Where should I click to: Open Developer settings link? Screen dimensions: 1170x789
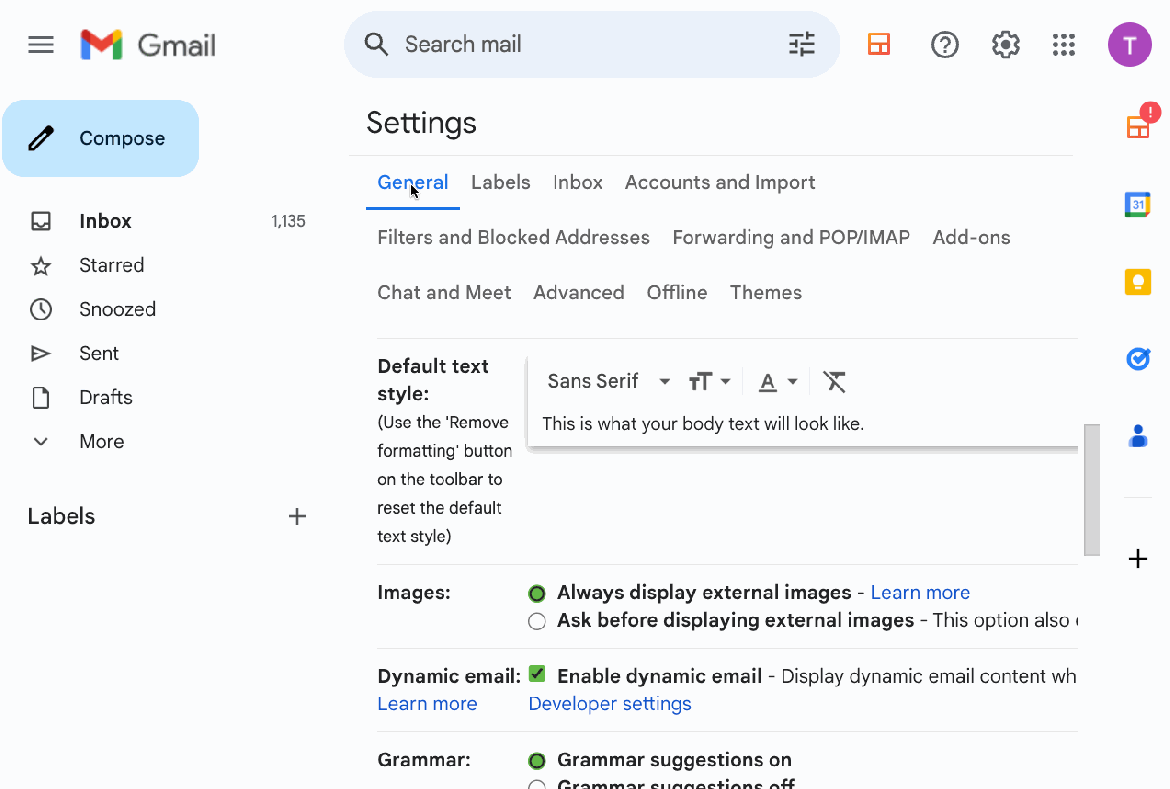point(610,704)
